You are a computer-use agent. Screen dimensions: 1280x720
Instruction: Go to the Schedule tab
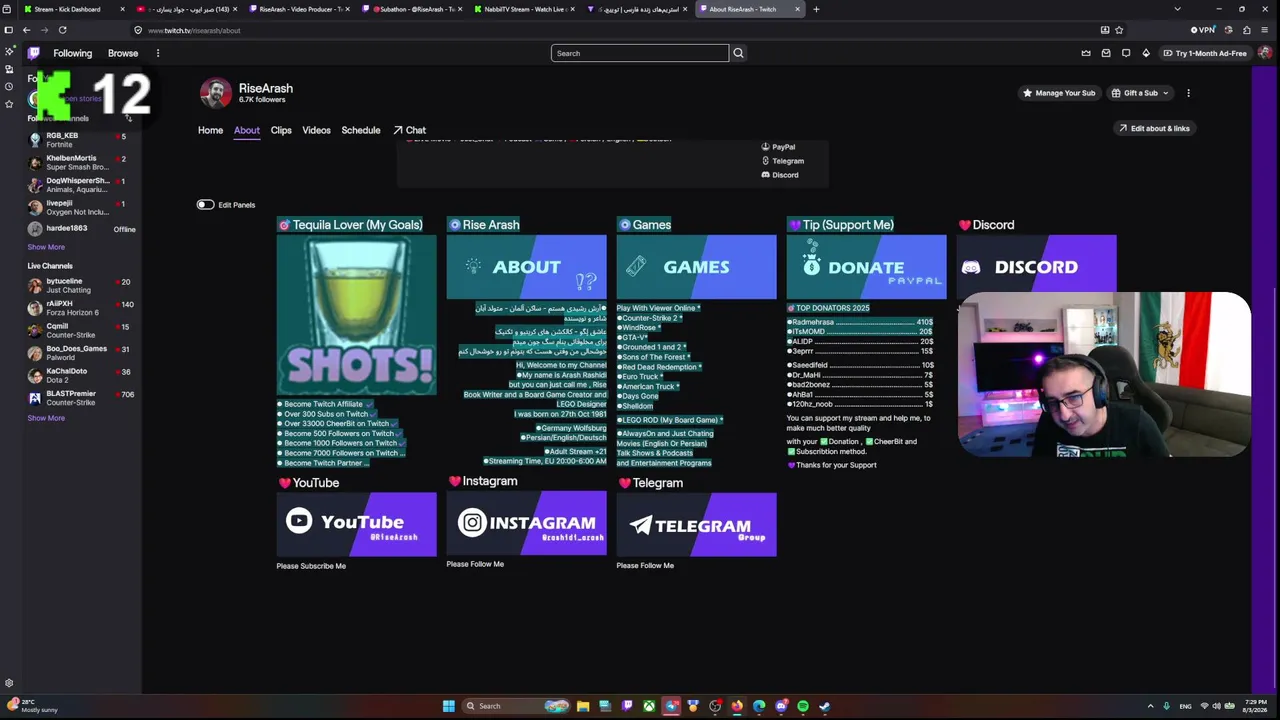(x=361, y=130)
